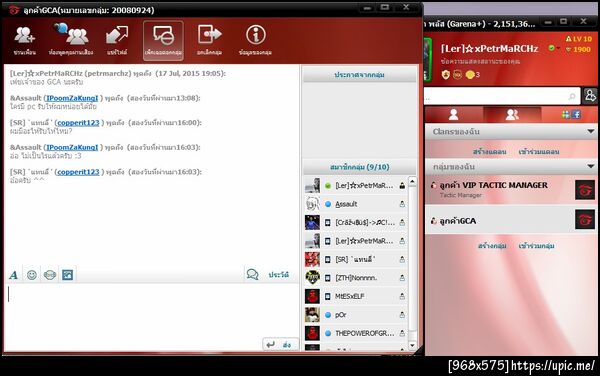Select the THEPOWEROFGR member name

point(365,334)
